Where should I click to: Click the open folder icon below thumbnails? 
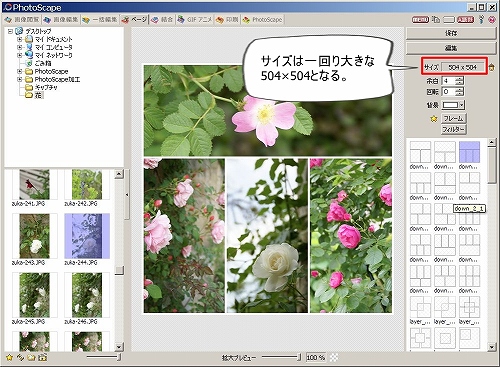[x=31, y=358]
